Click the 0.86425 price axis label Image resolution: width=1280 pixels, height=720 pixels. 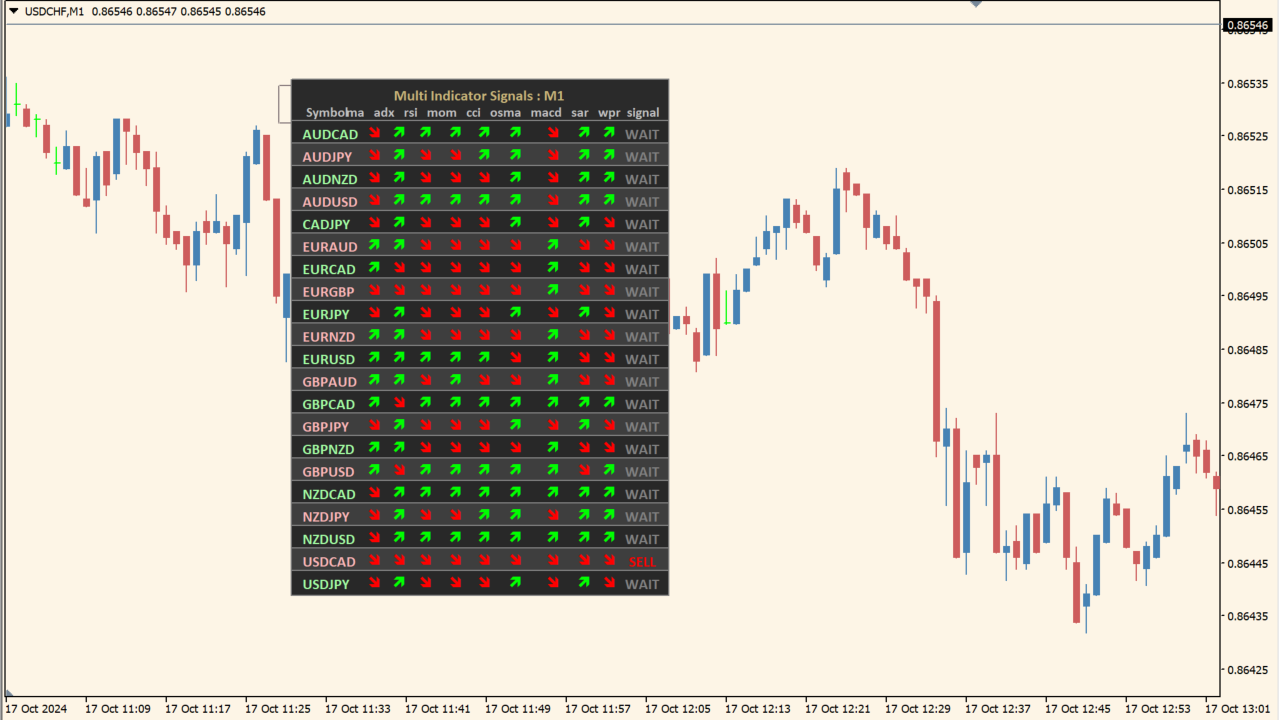tap(1247, 670)
